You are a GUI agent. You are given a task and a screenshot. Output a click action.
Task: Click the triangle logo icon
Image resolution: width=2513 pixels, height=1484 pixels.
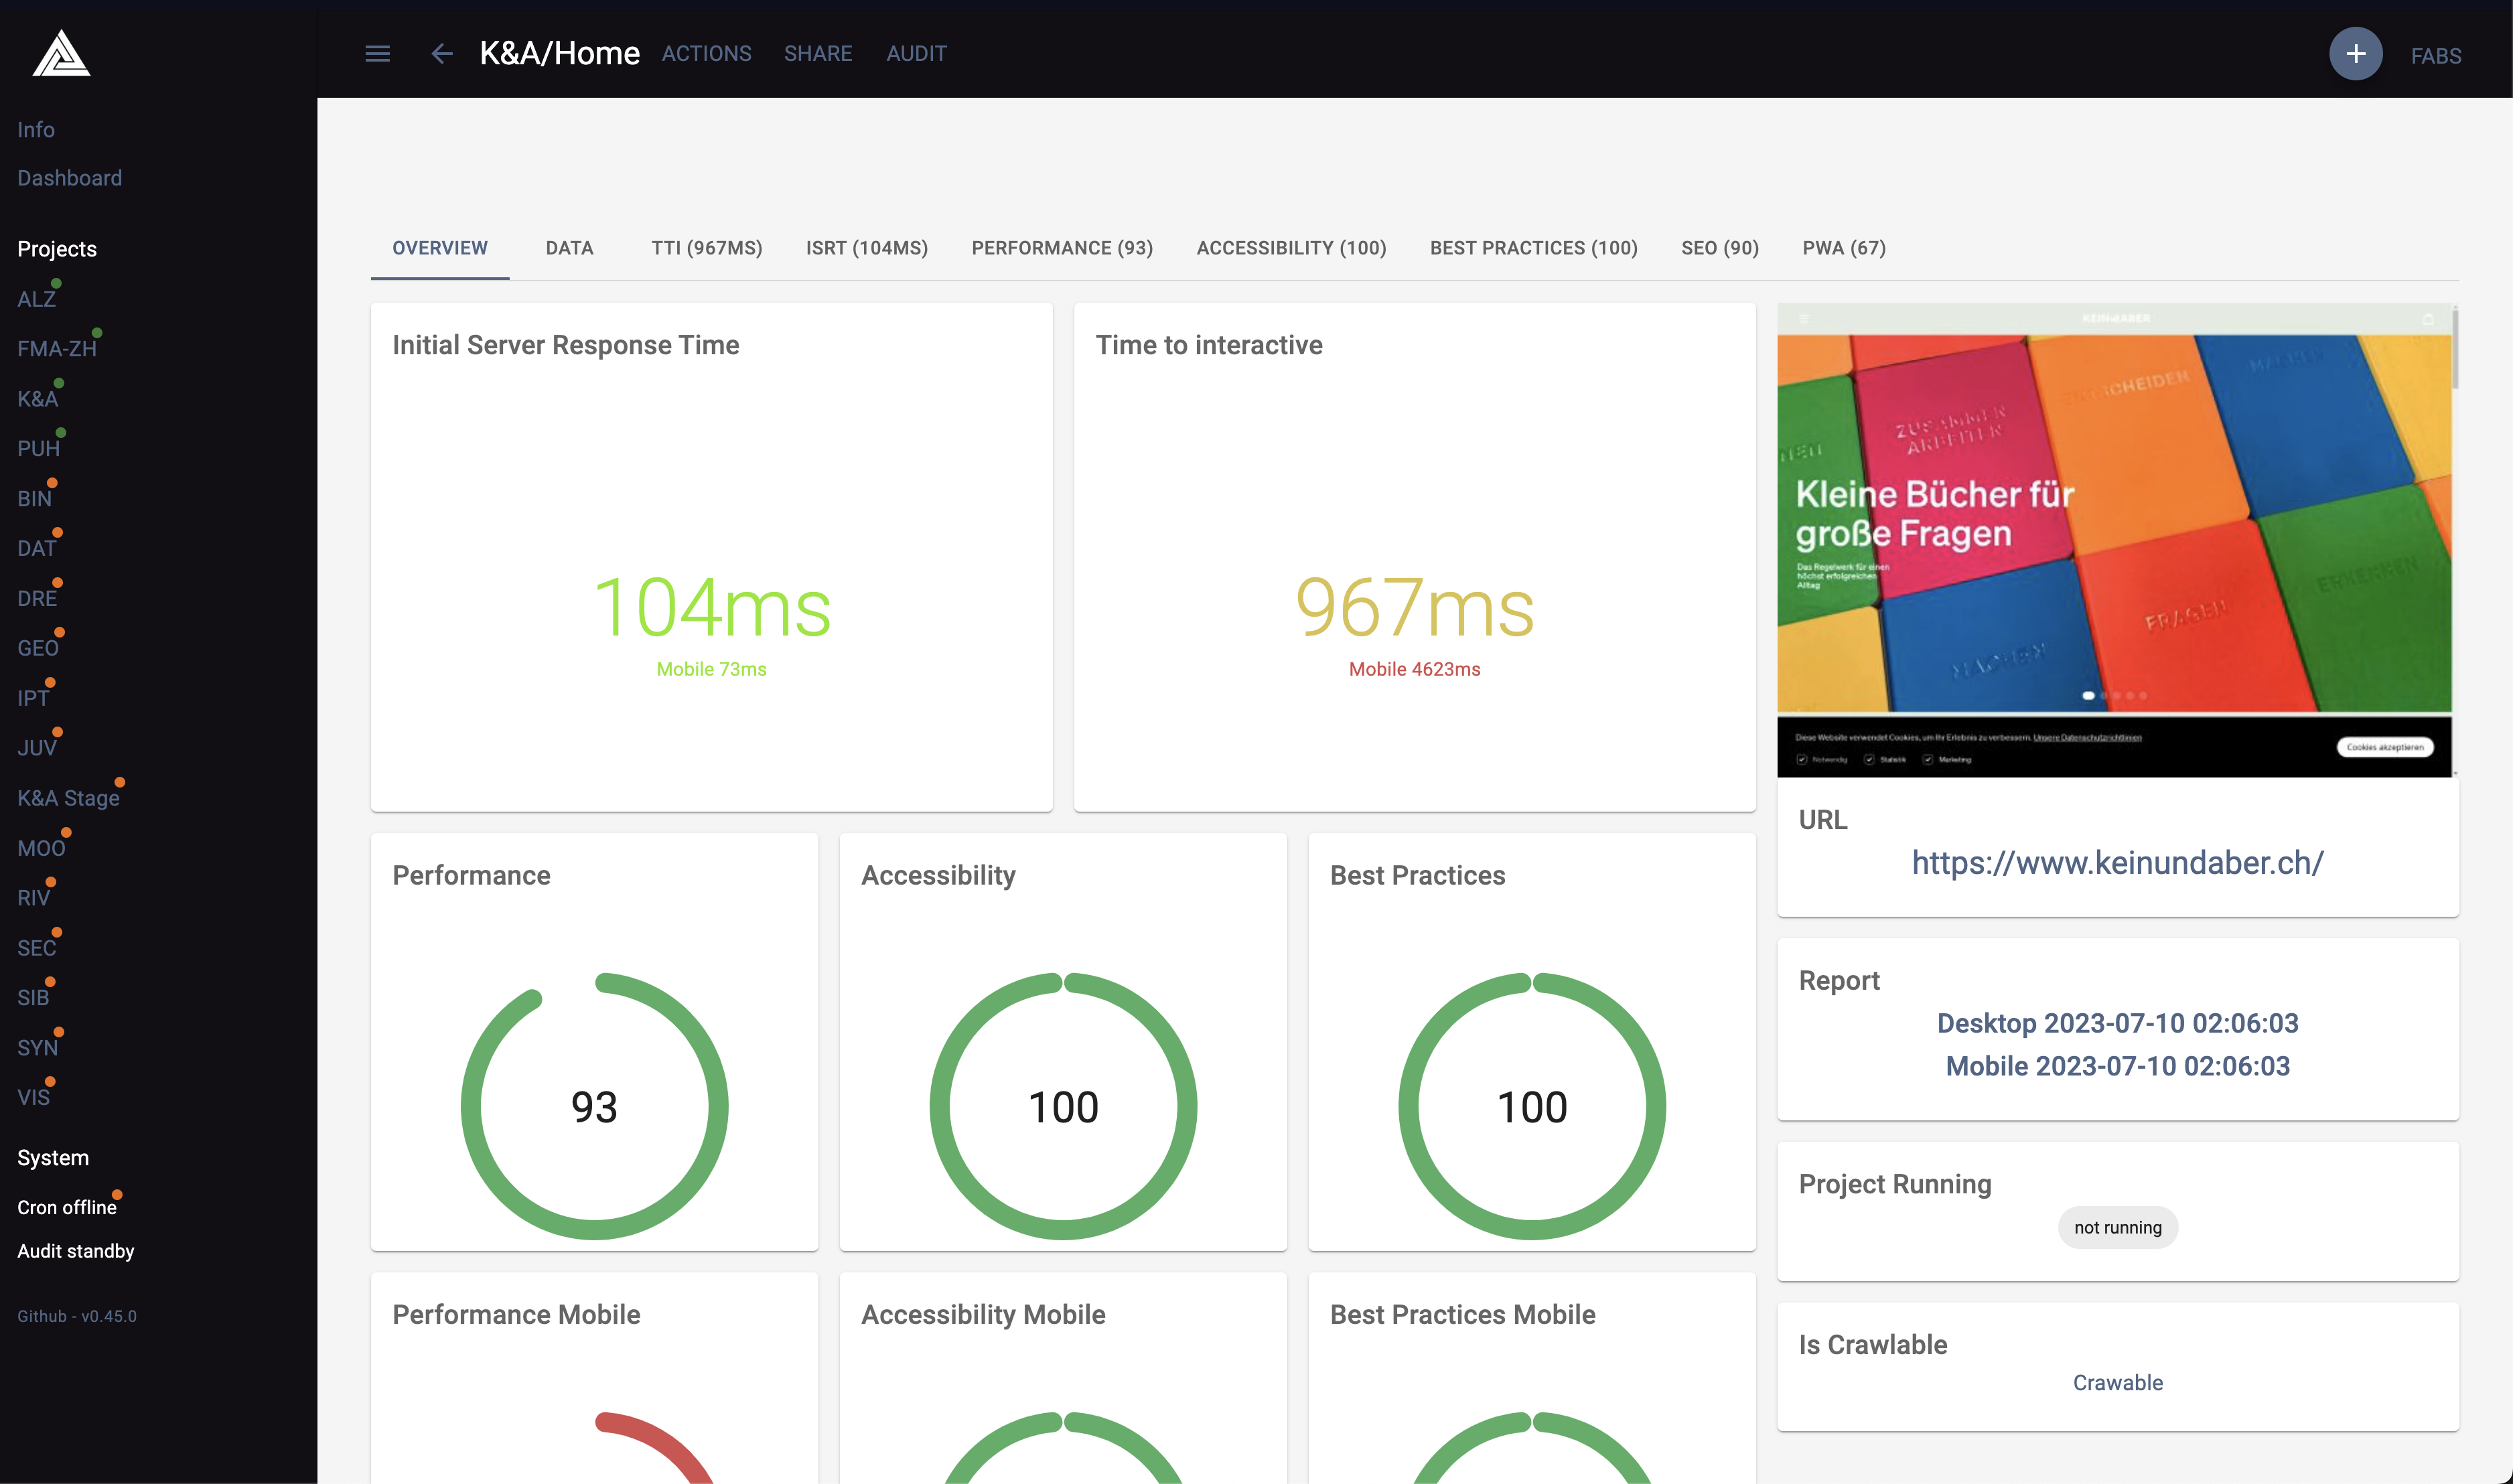tap(61, 53)
